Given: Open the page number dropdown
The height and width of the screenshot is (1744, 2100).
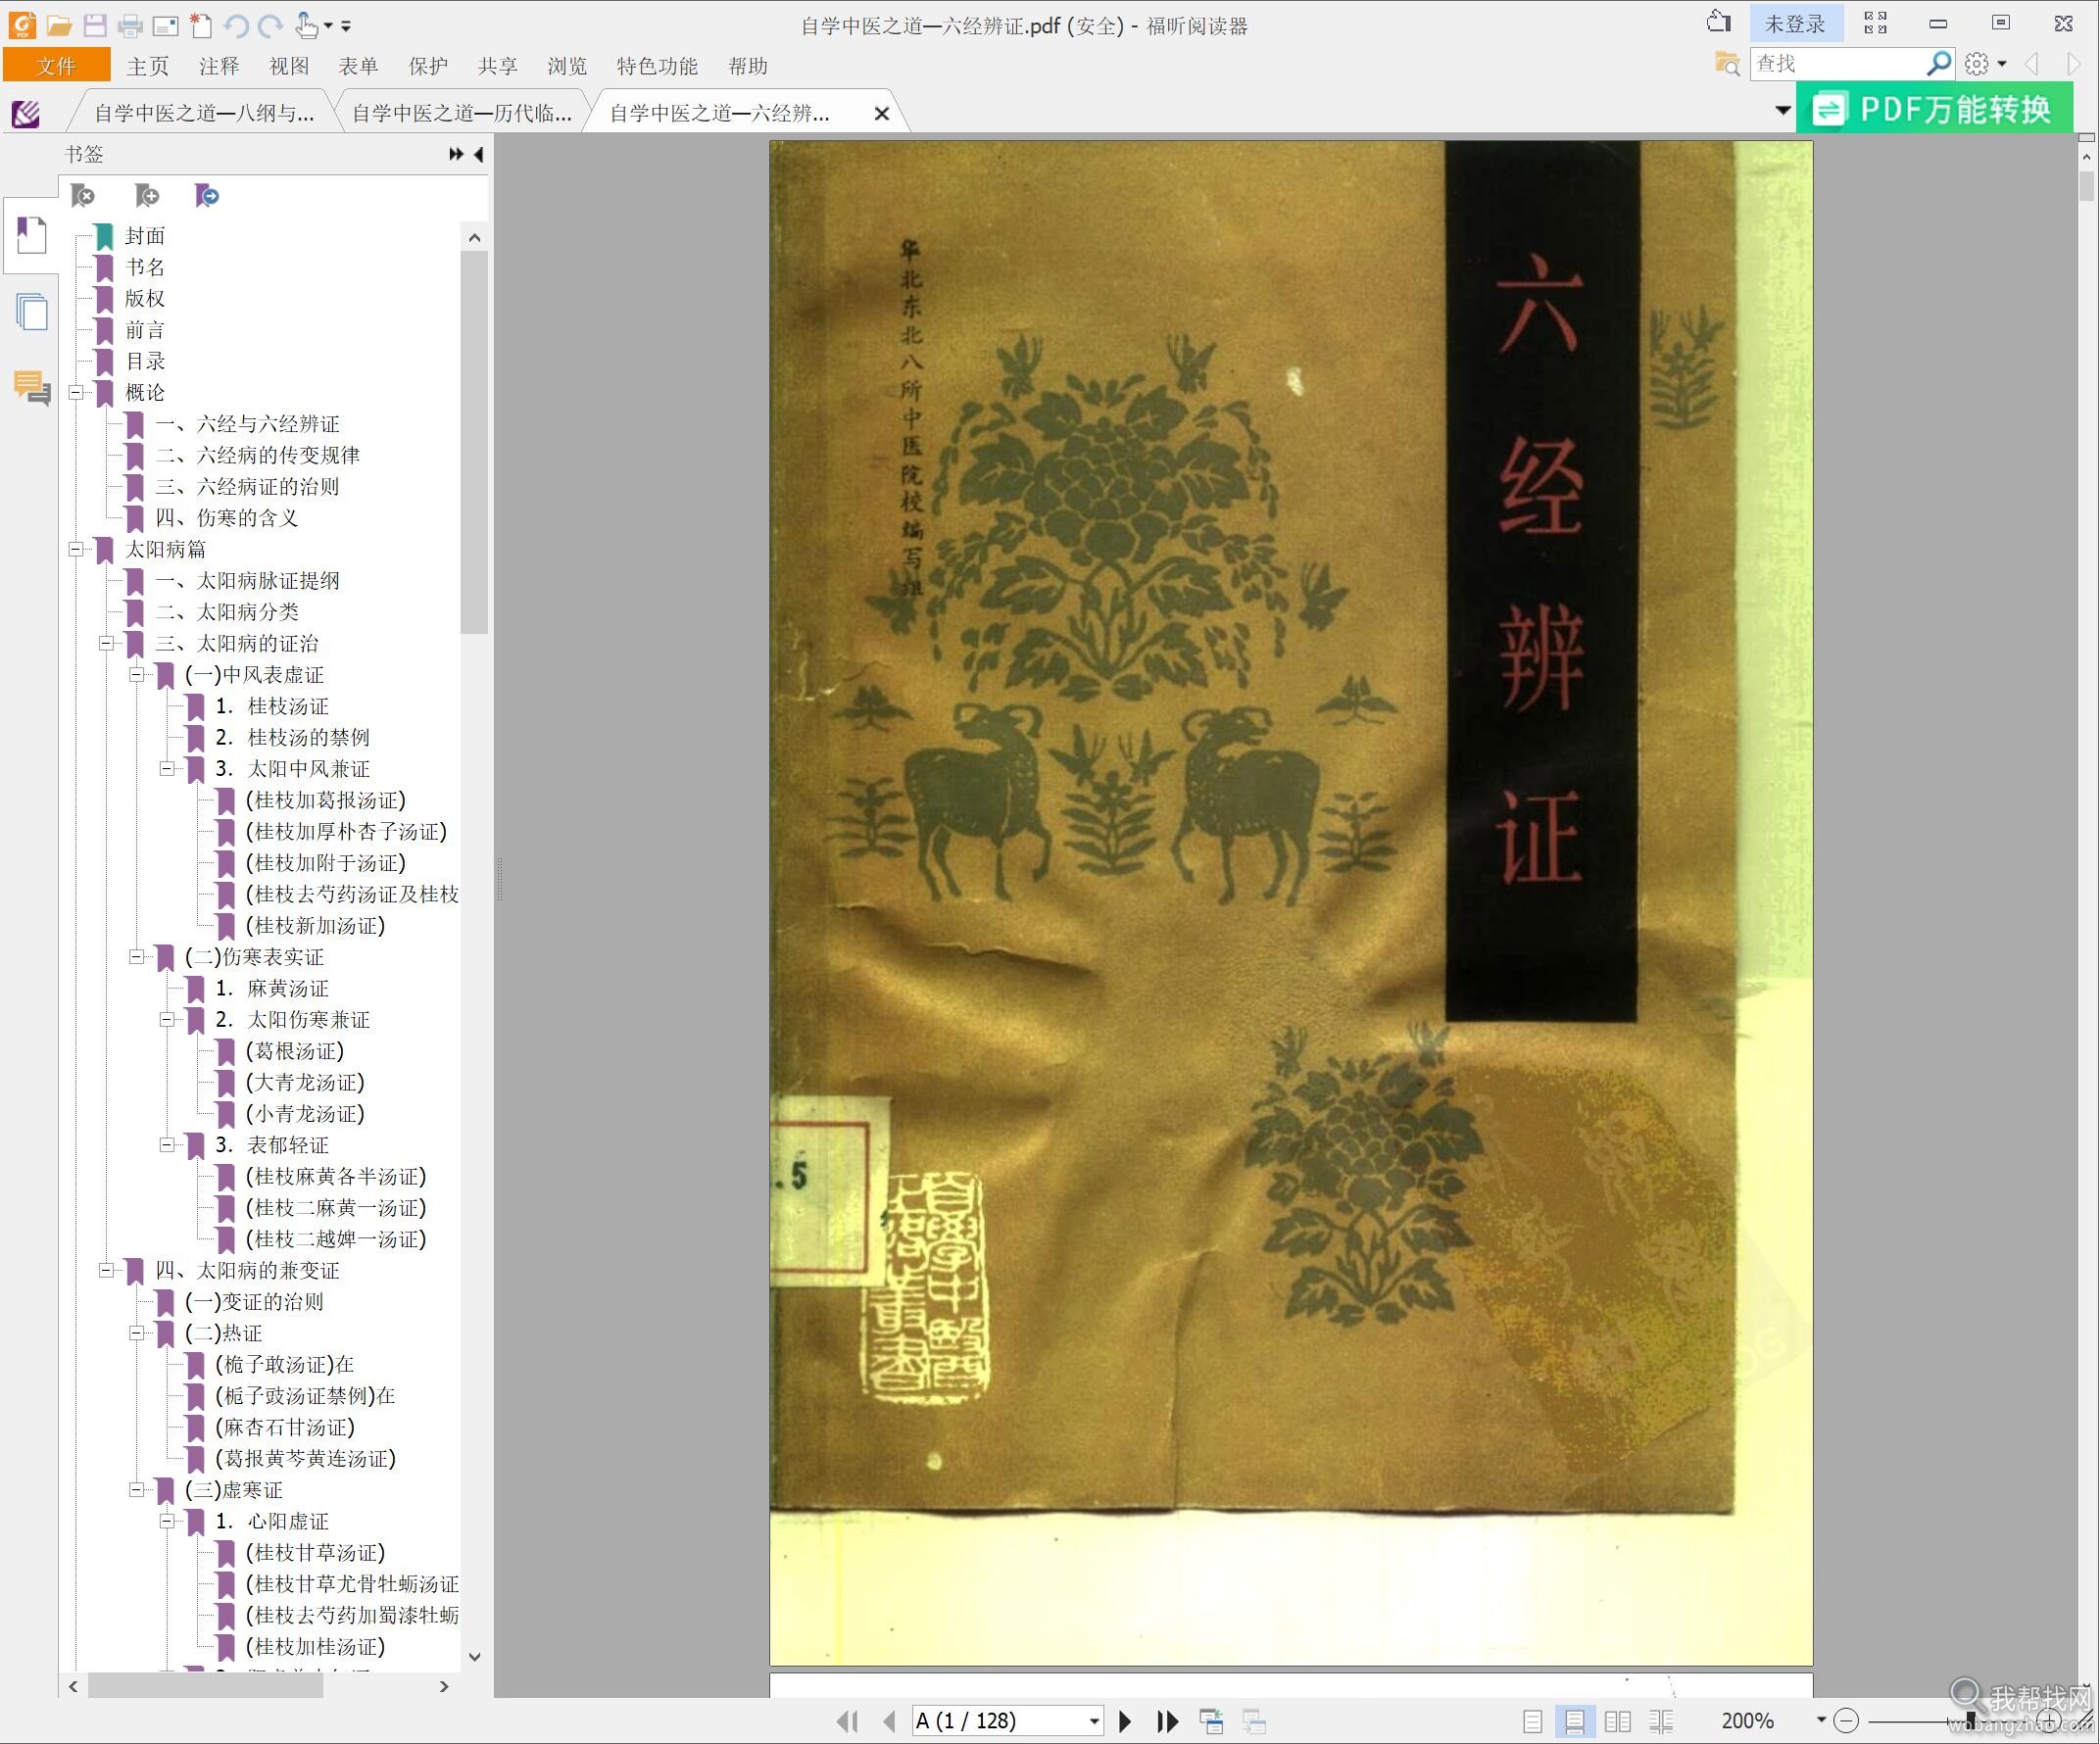Looking at the screenshot, I should [1094, 1721].
